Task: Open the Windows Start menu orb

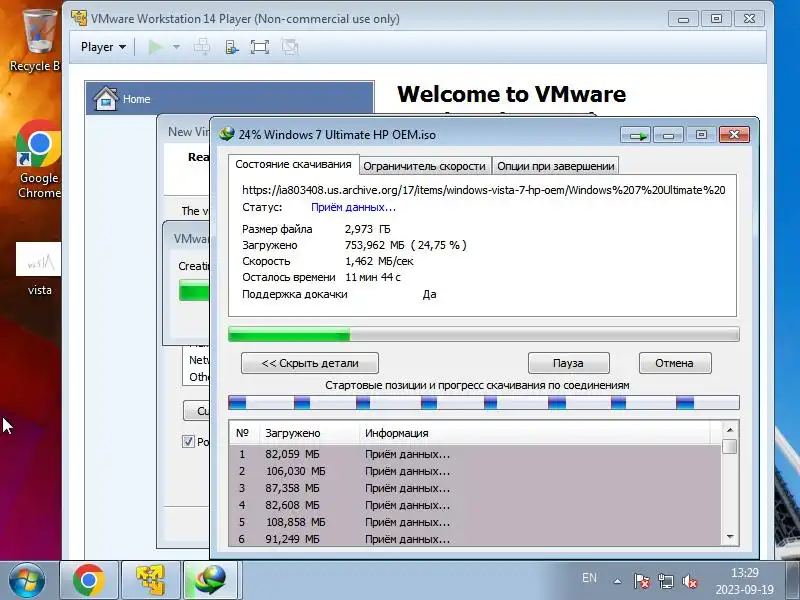Action: [x=27, y=580]
